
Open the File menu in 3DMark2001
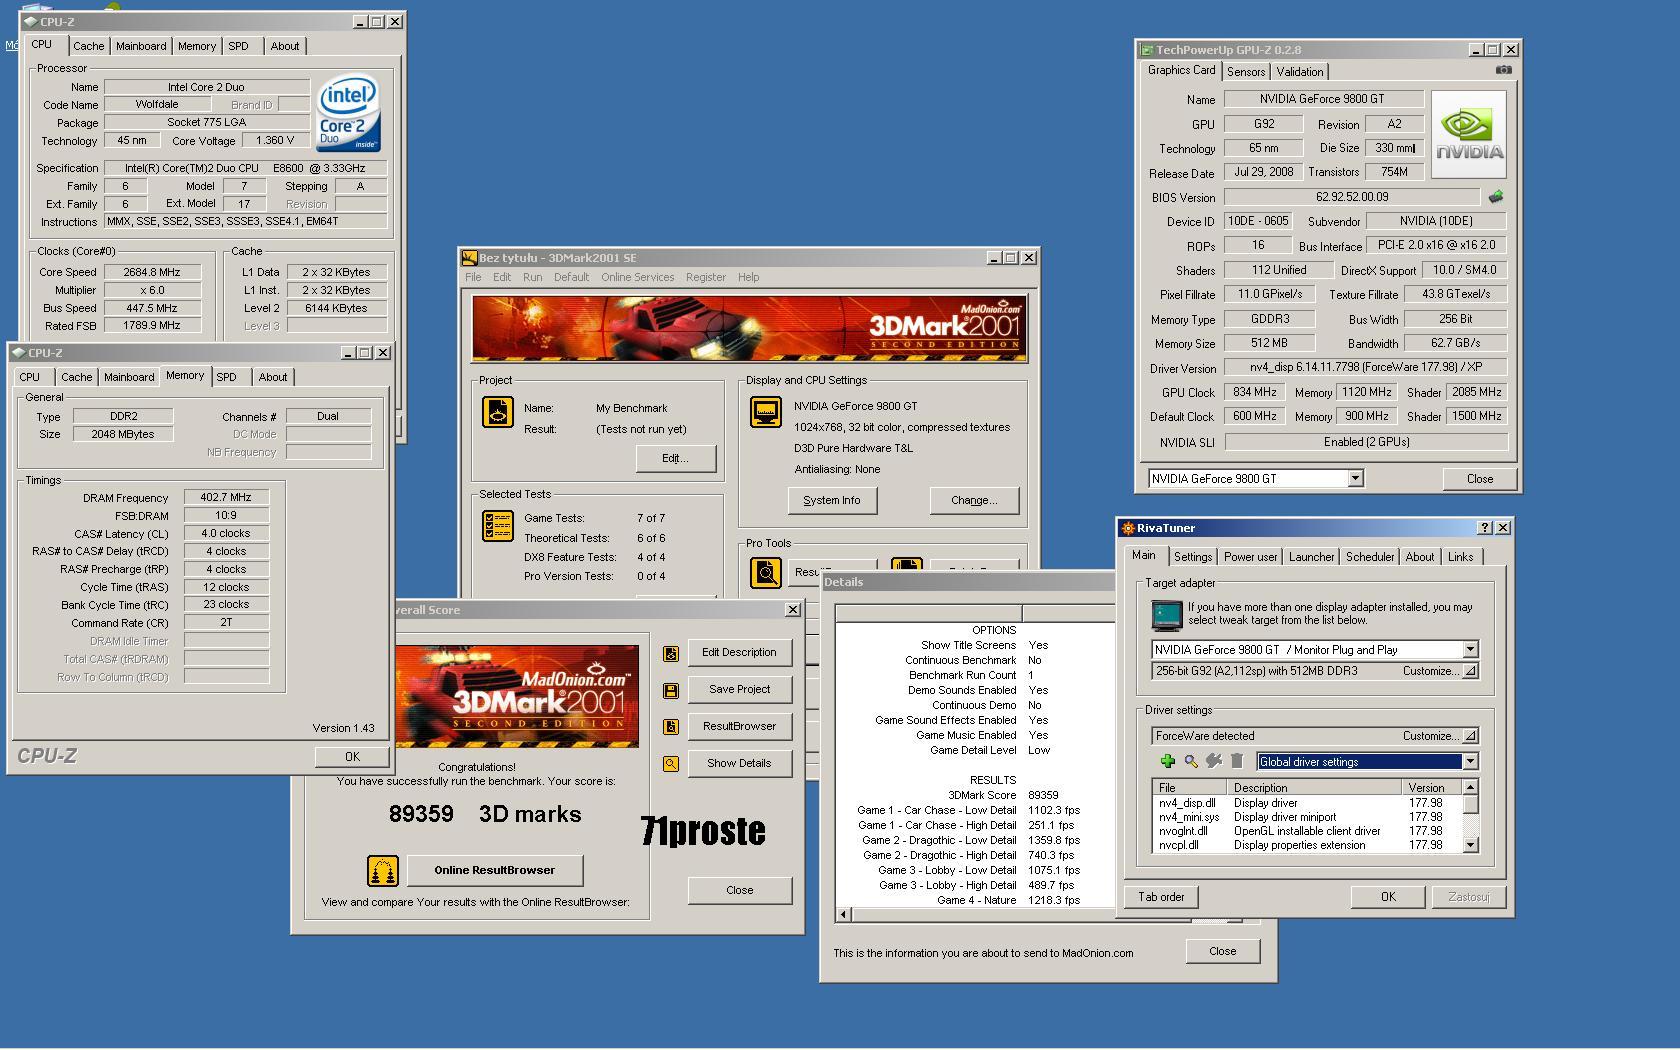473,278
